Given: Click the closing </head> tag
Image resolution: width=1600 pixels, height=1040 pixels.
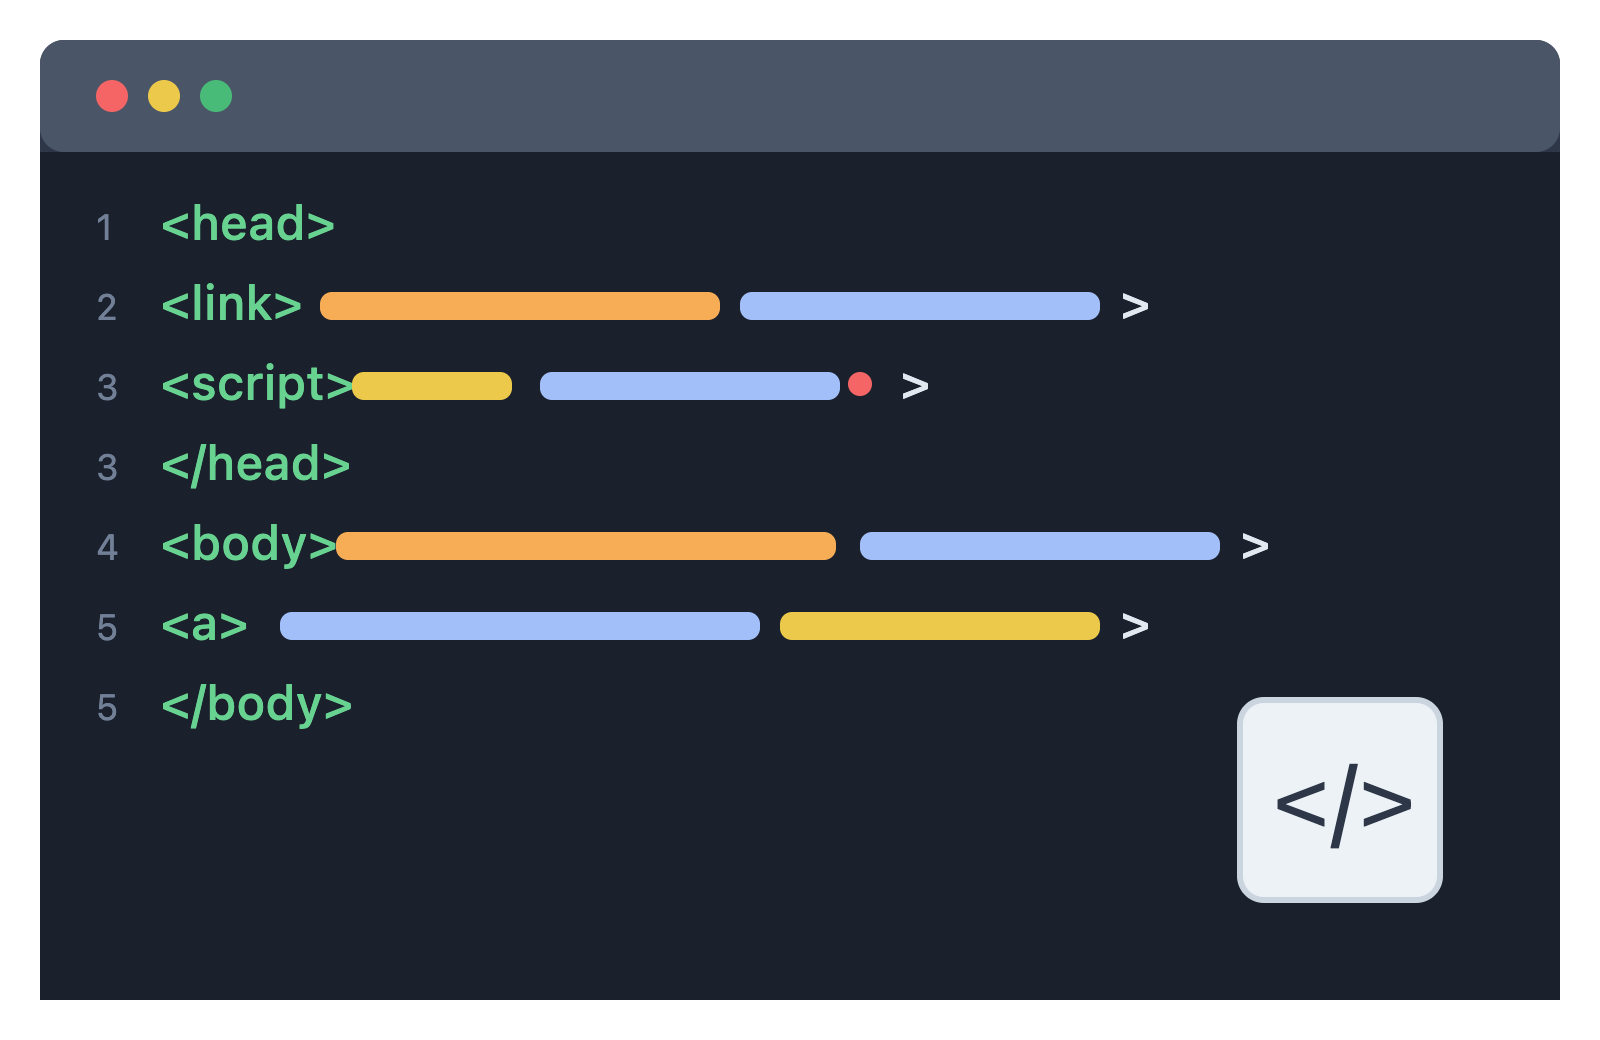Looking at the screenshot, I should [x=256, y=465].
